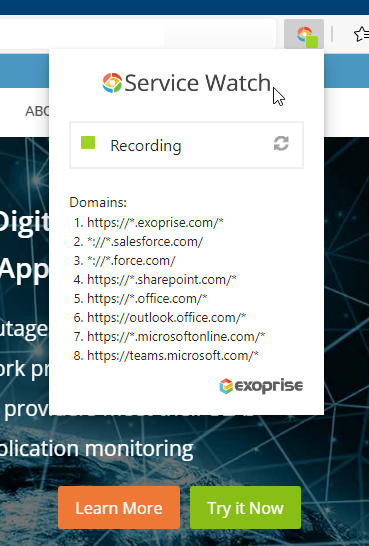
Task: Select domain https://*.office.com/*
Action: [x=147, y=299]
